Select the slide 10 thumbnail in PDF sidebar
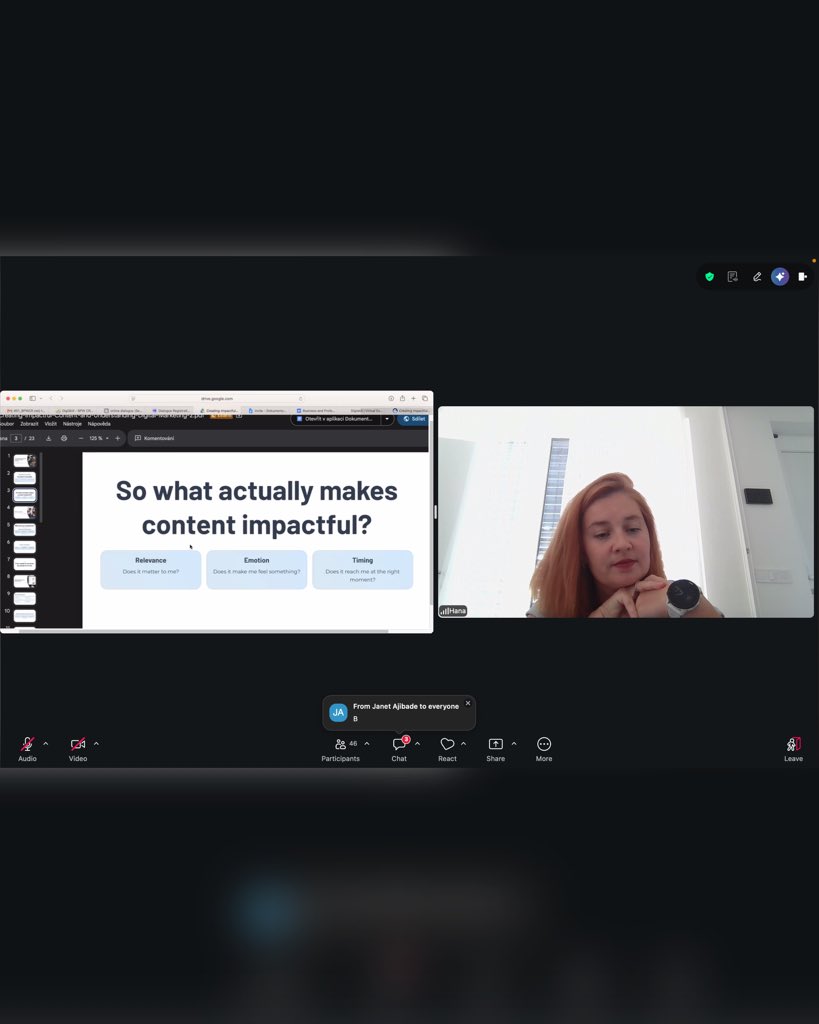Screen dimensions: 819x1024 [25, 615]
